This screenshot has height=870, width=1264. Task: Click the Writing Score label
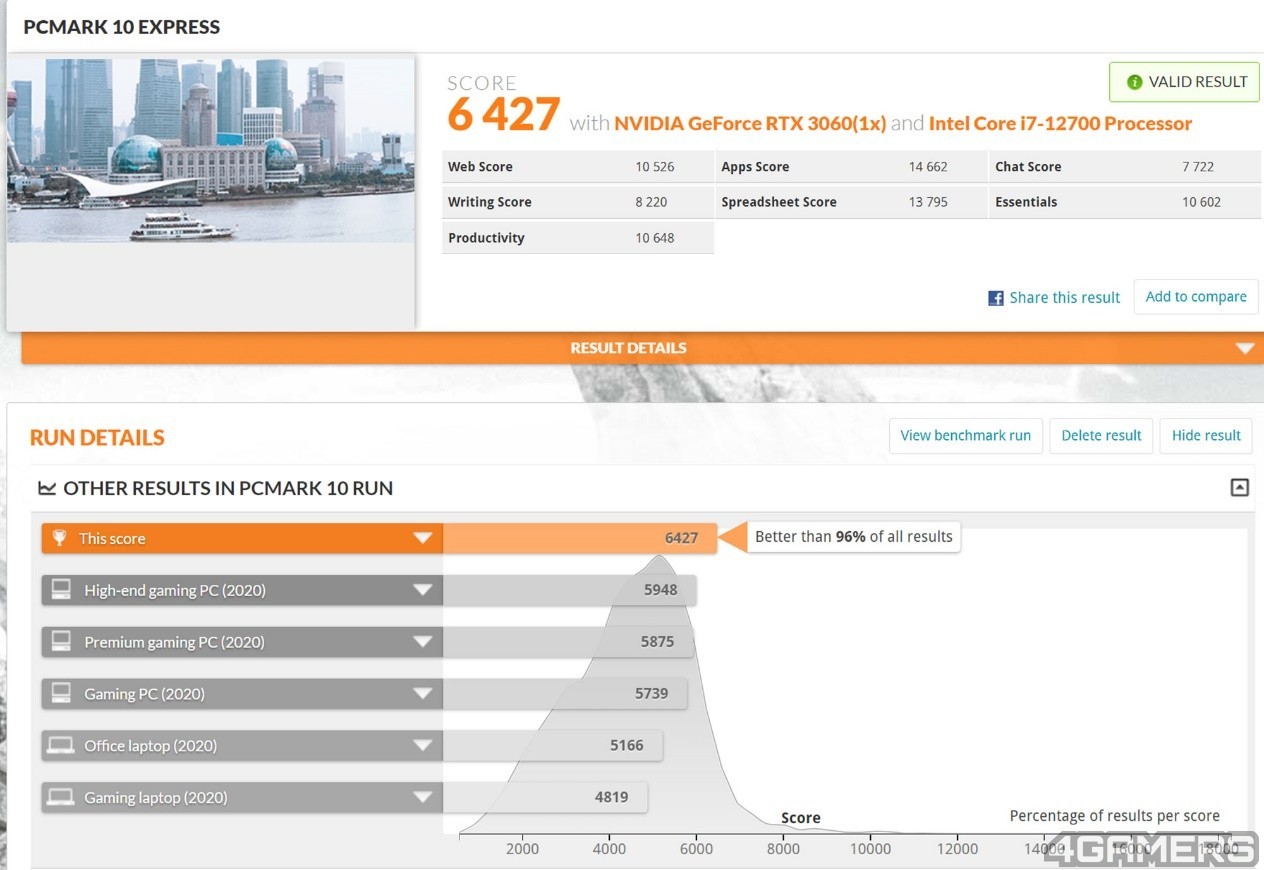[490, 202]
